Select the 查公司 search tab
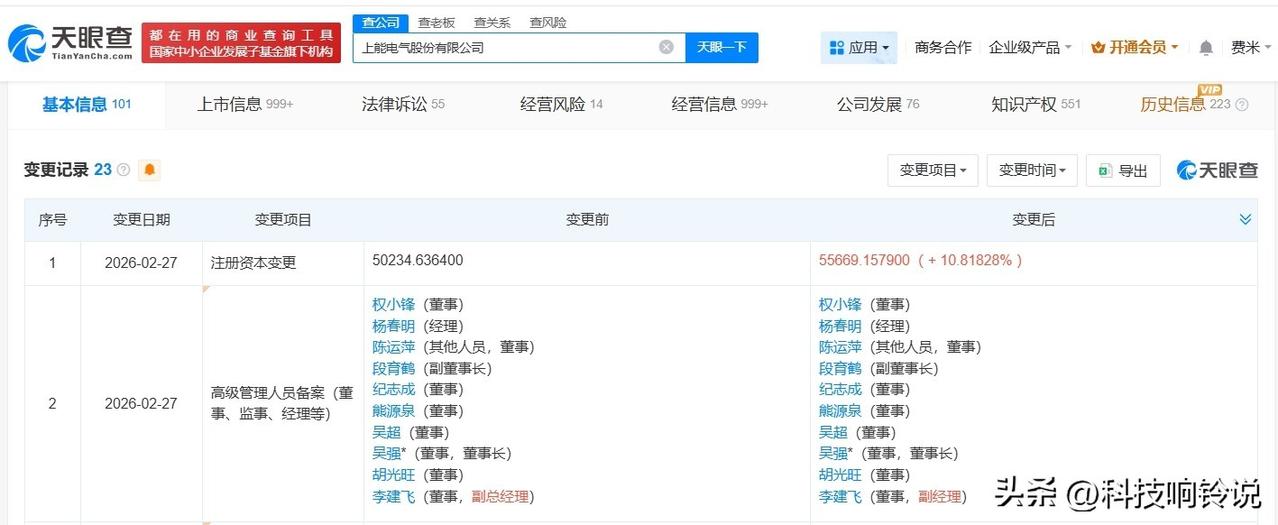Screen dimensions: 1278x525 (380, 22)
